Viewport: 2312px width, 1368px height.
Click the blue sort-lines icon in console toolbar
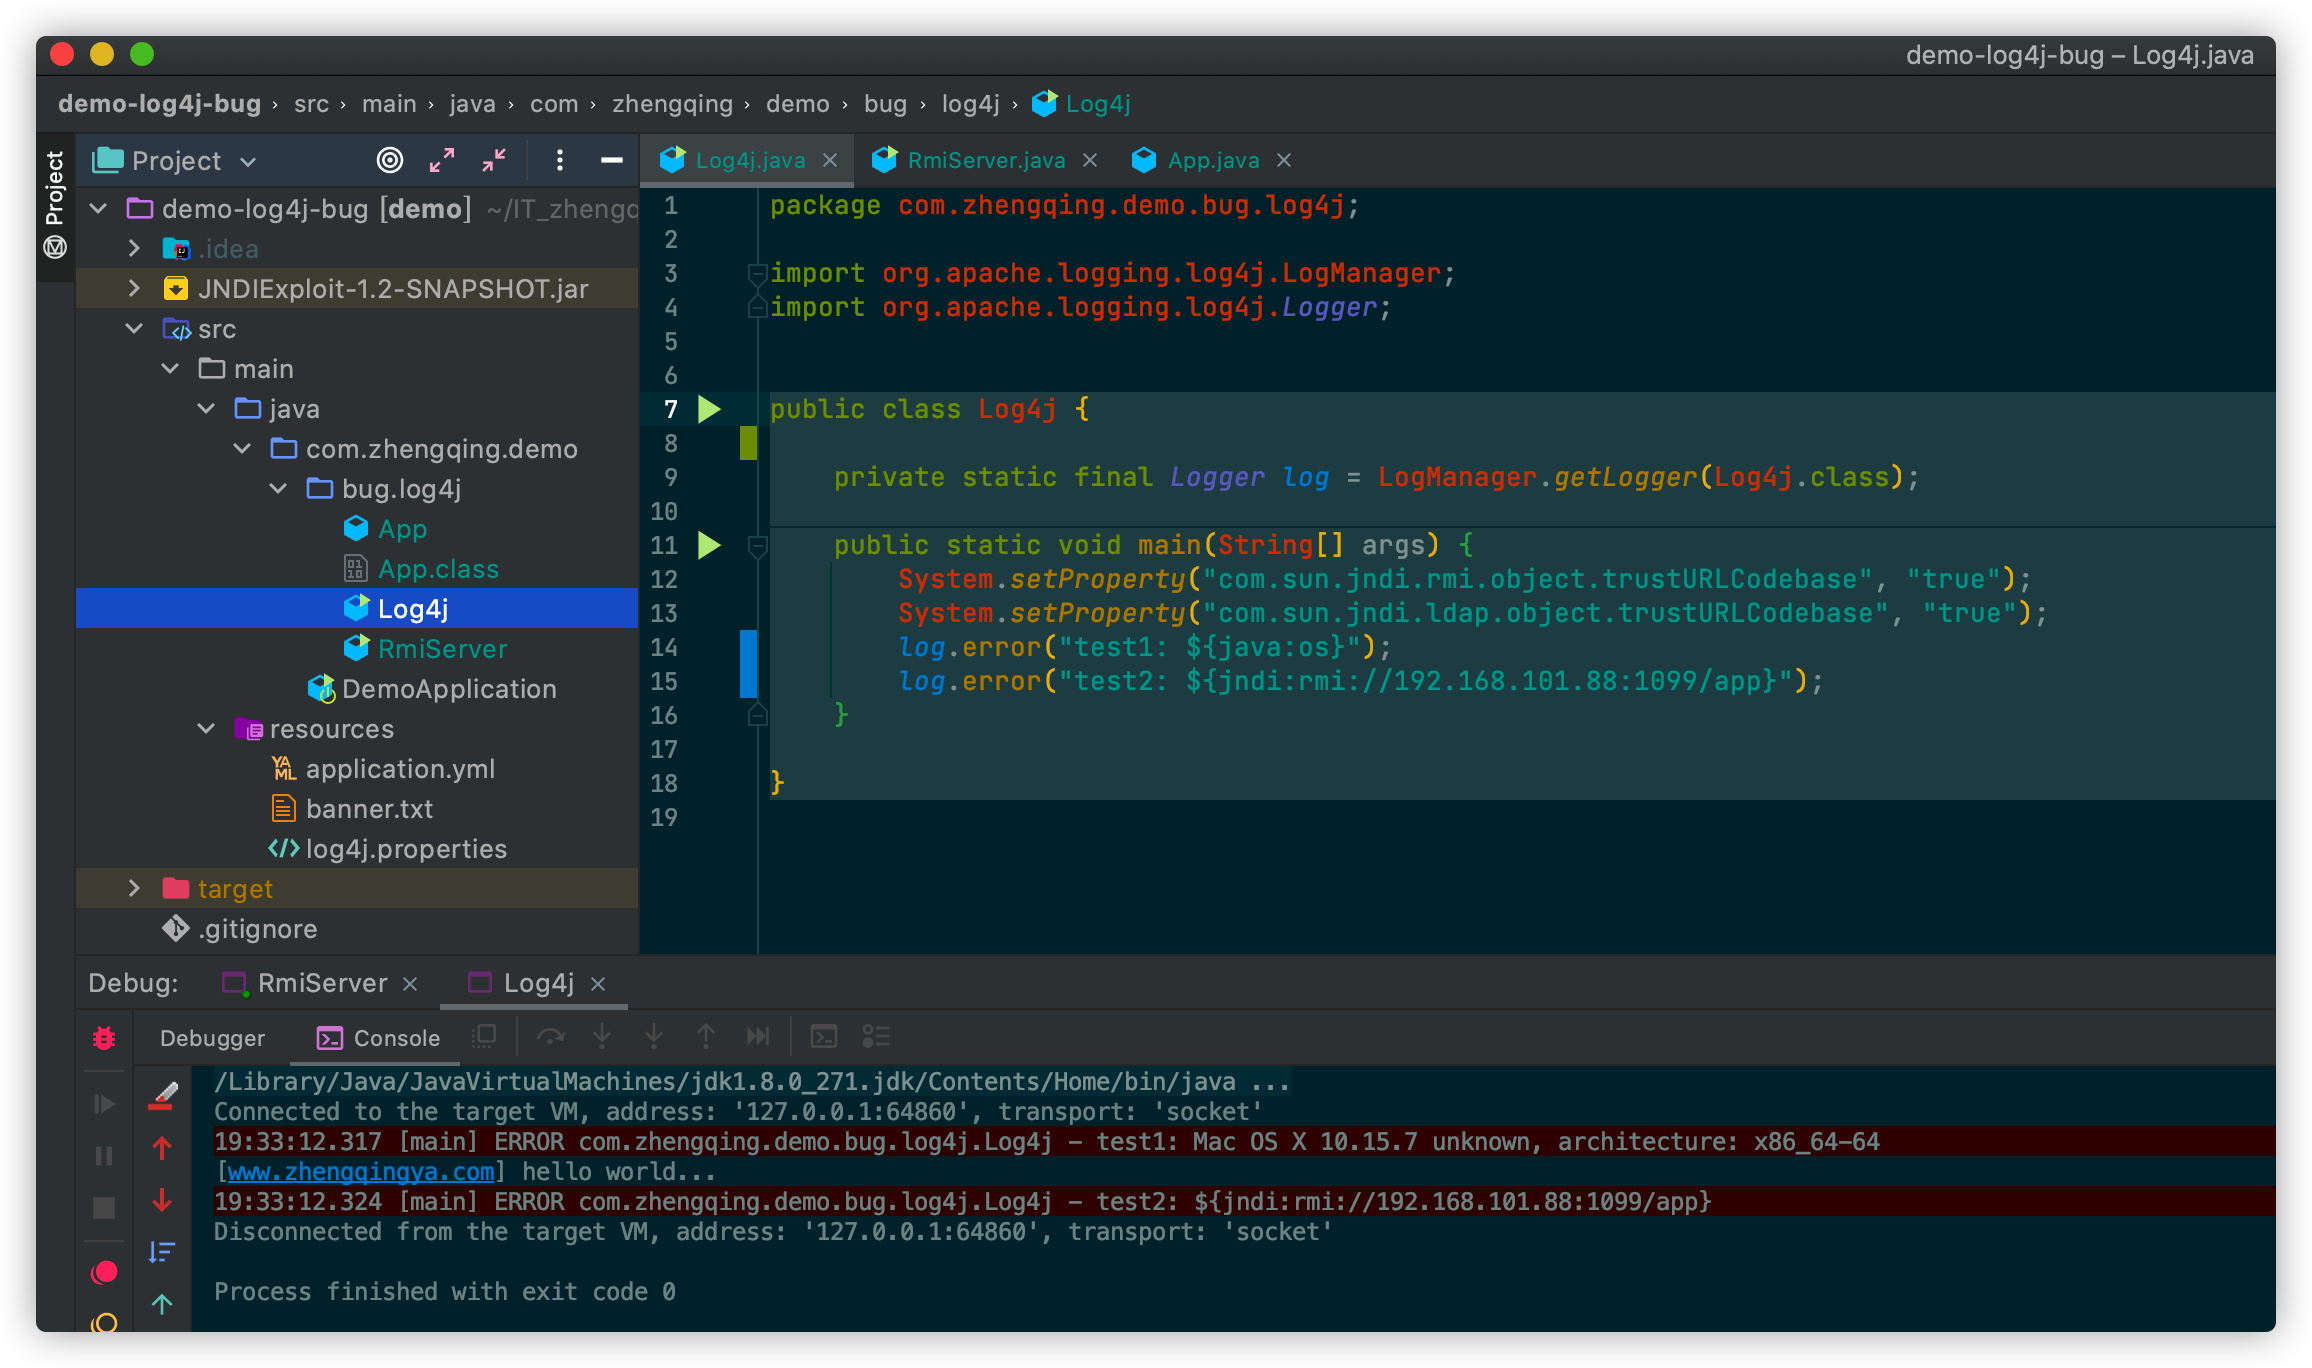point(162,1252)
